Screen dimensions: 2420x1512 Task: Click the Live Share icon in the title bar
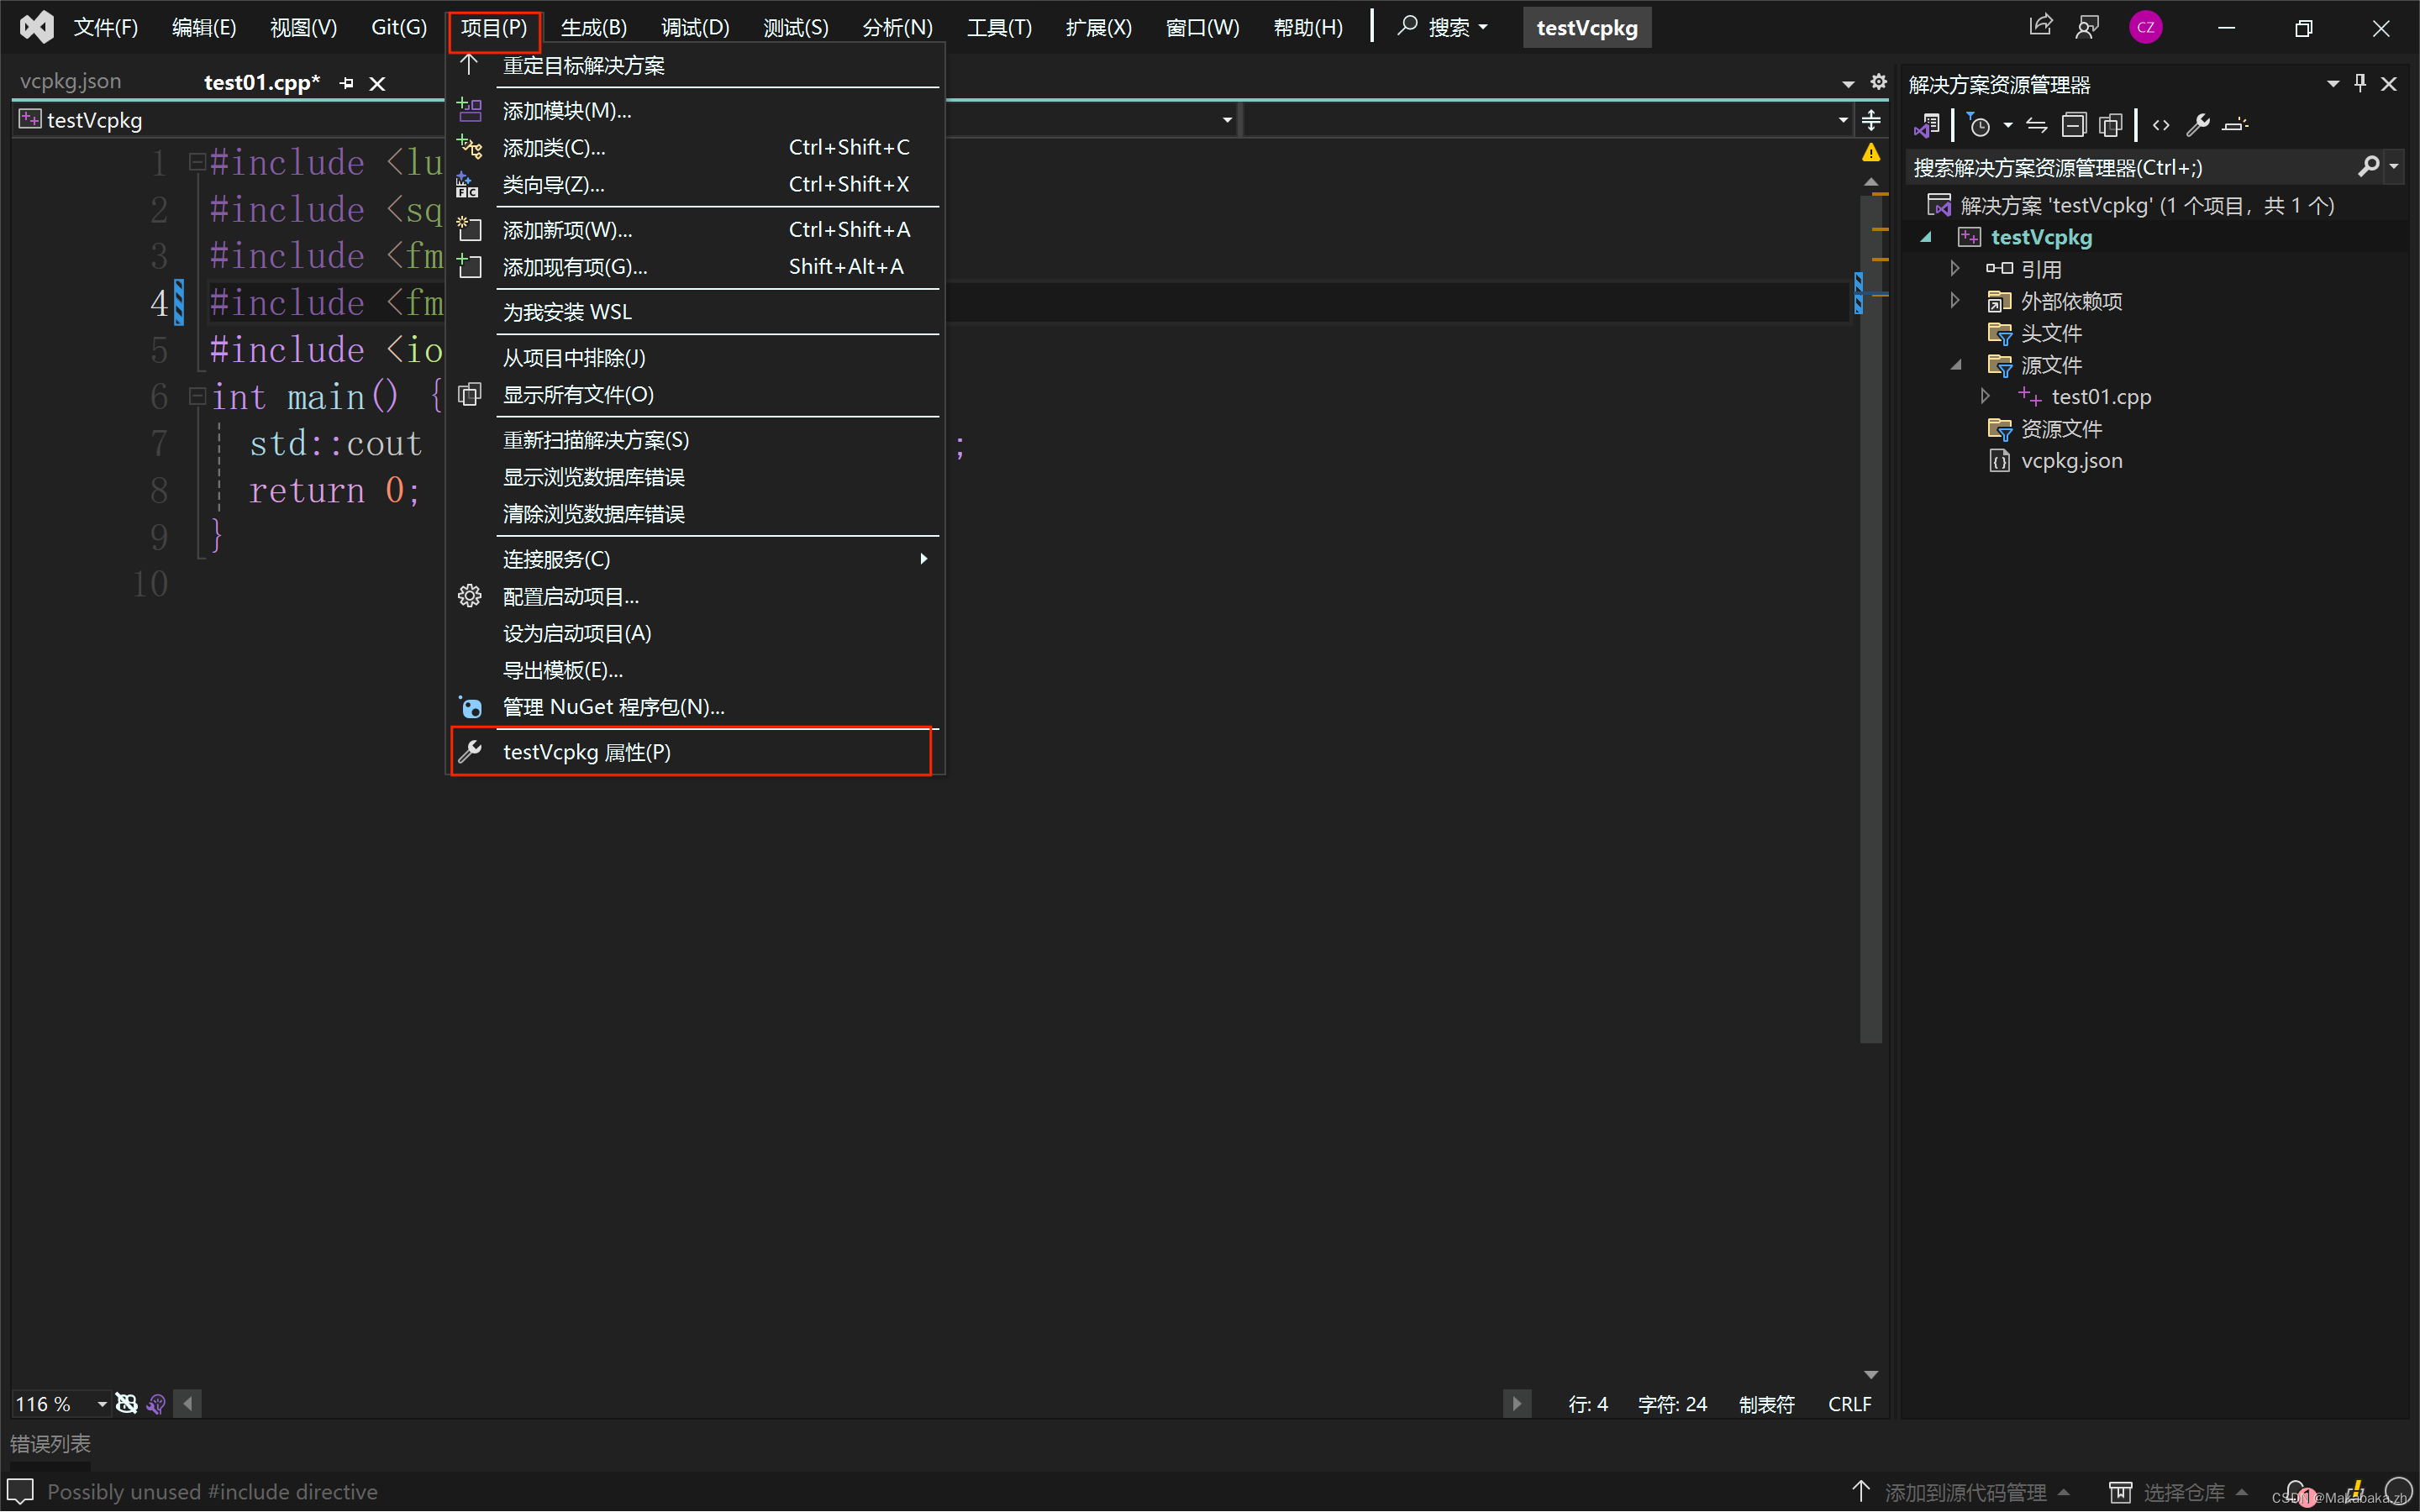coord(2041,26)
